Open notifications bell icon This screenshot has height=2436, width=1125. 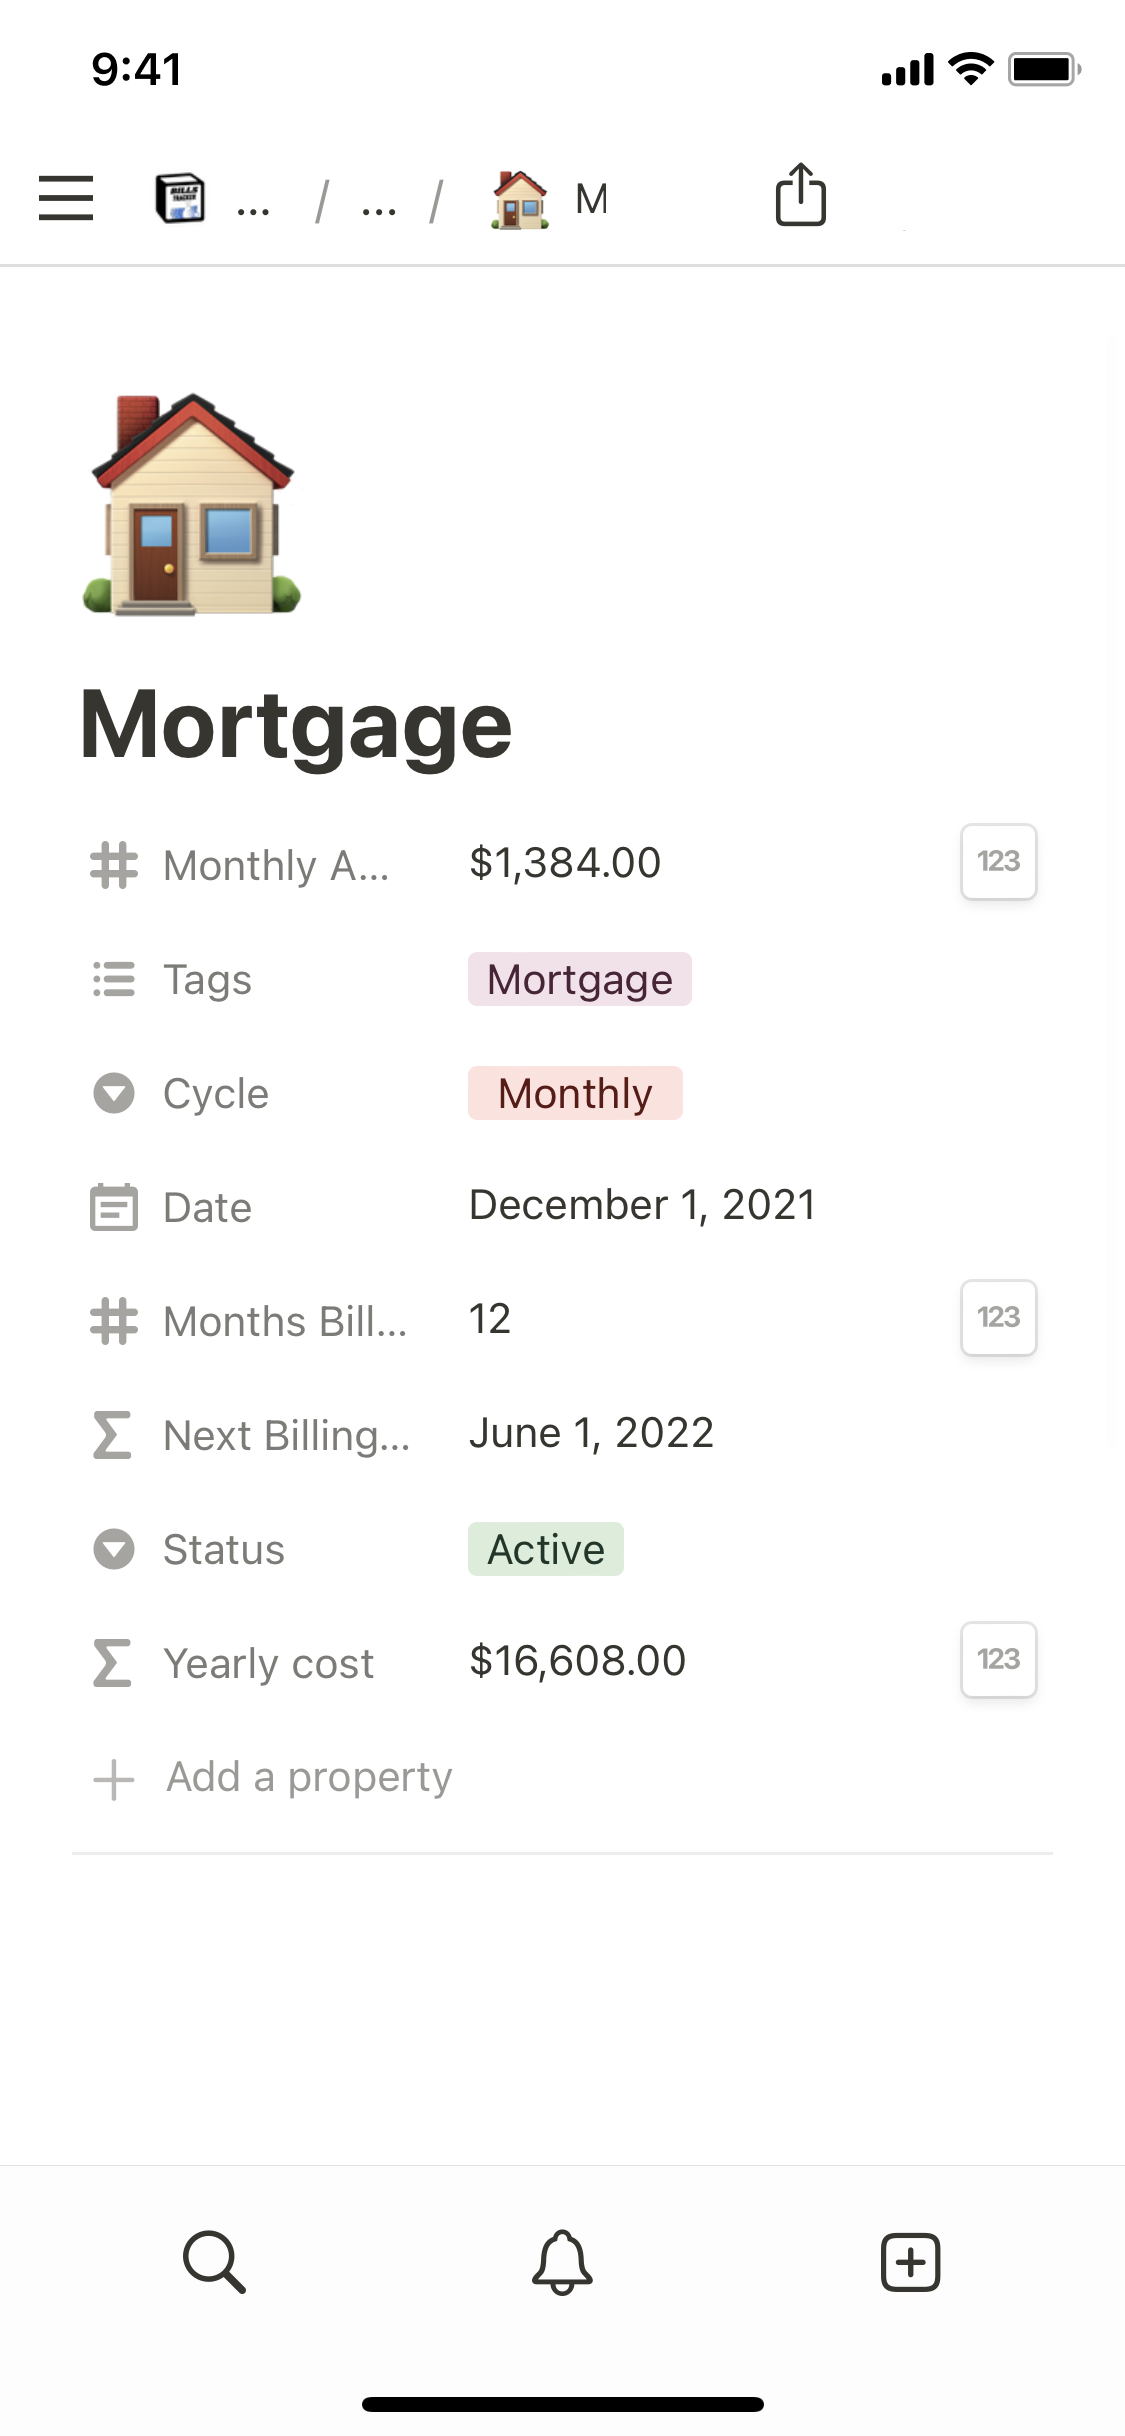(x=562, y=2261)
